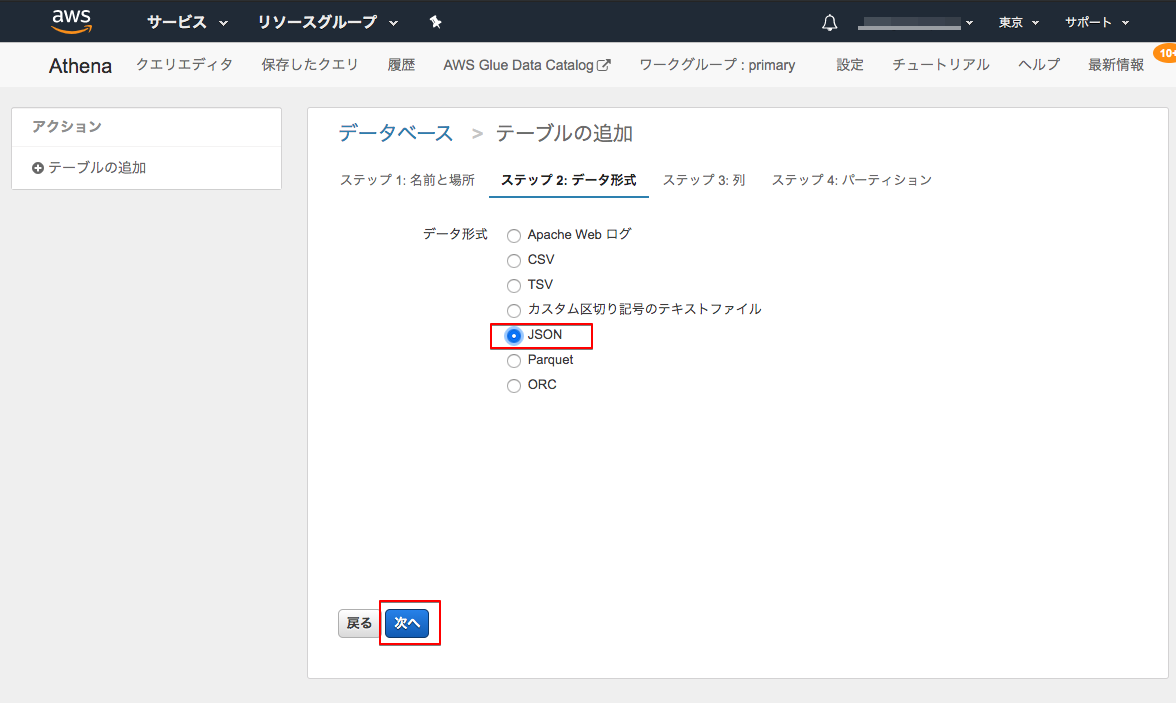Screen dimensions: 1176x703
Task: Choose the Parquet data format
Action: pos(514,361)
